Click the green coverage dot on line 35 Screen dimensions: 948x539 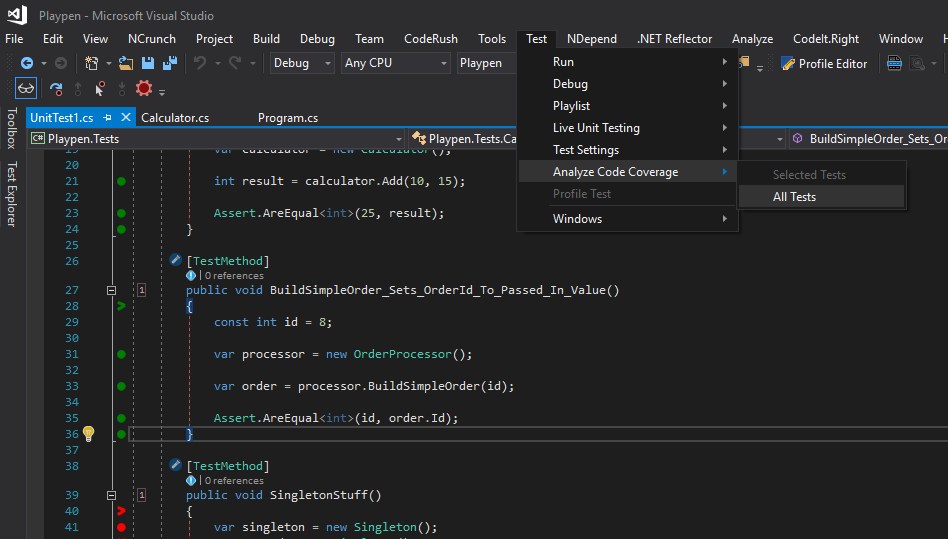coord(121,418)
